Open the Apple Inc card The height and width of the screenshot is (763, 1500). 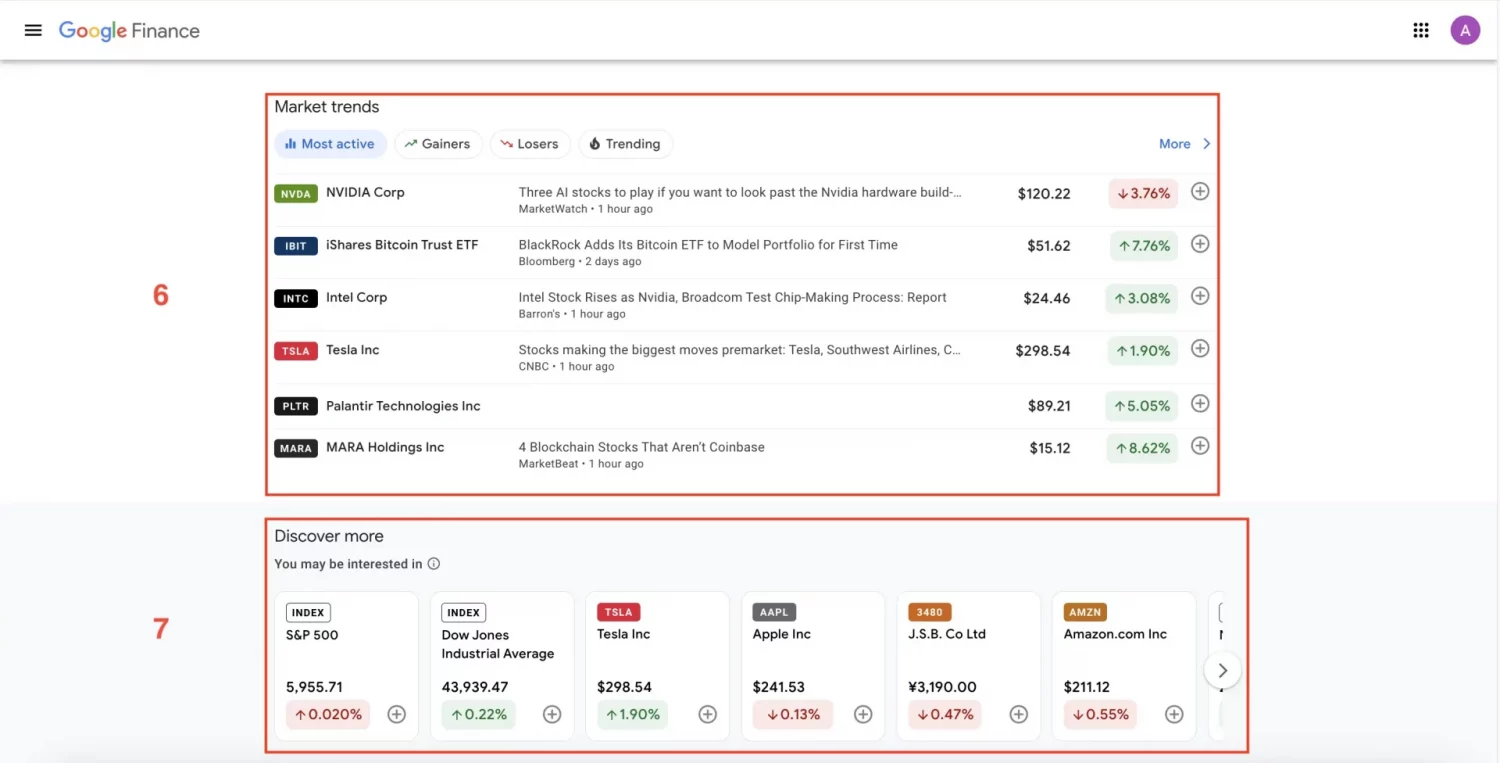pyautogui.click(x=813, y=666)
